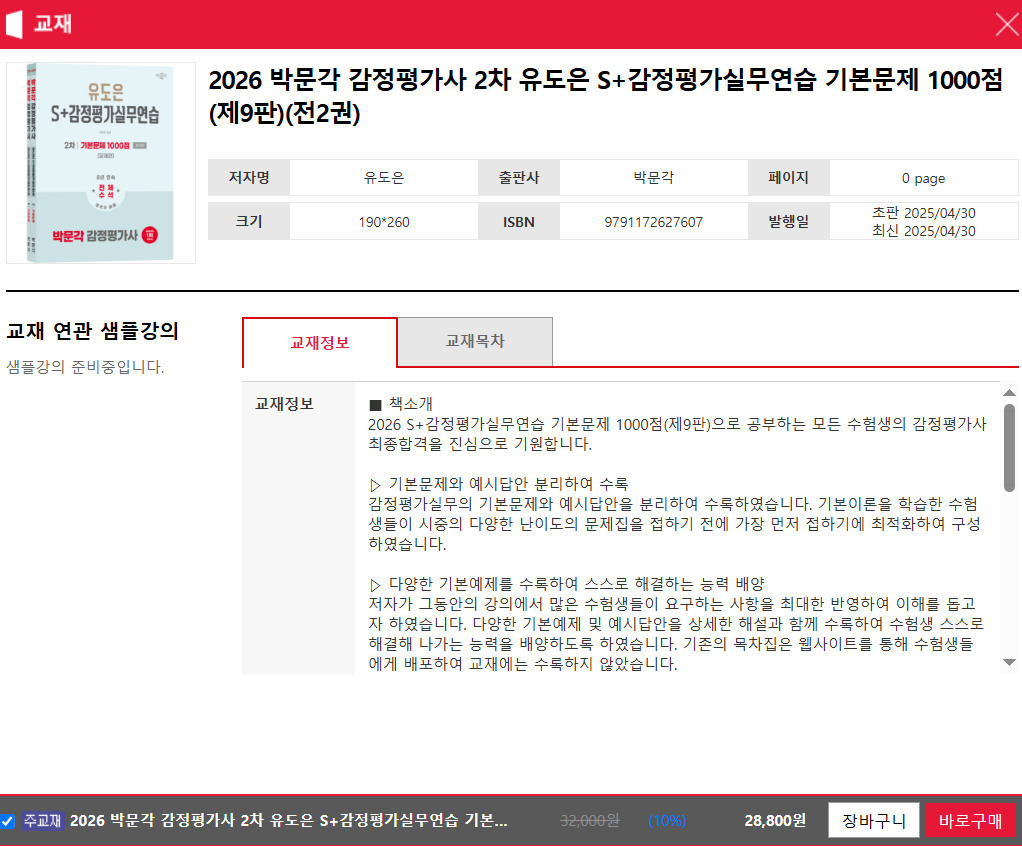Click author value 유도은
Image resolution: width=1022 pixels, height=846 pixels.
click(384, 178)
